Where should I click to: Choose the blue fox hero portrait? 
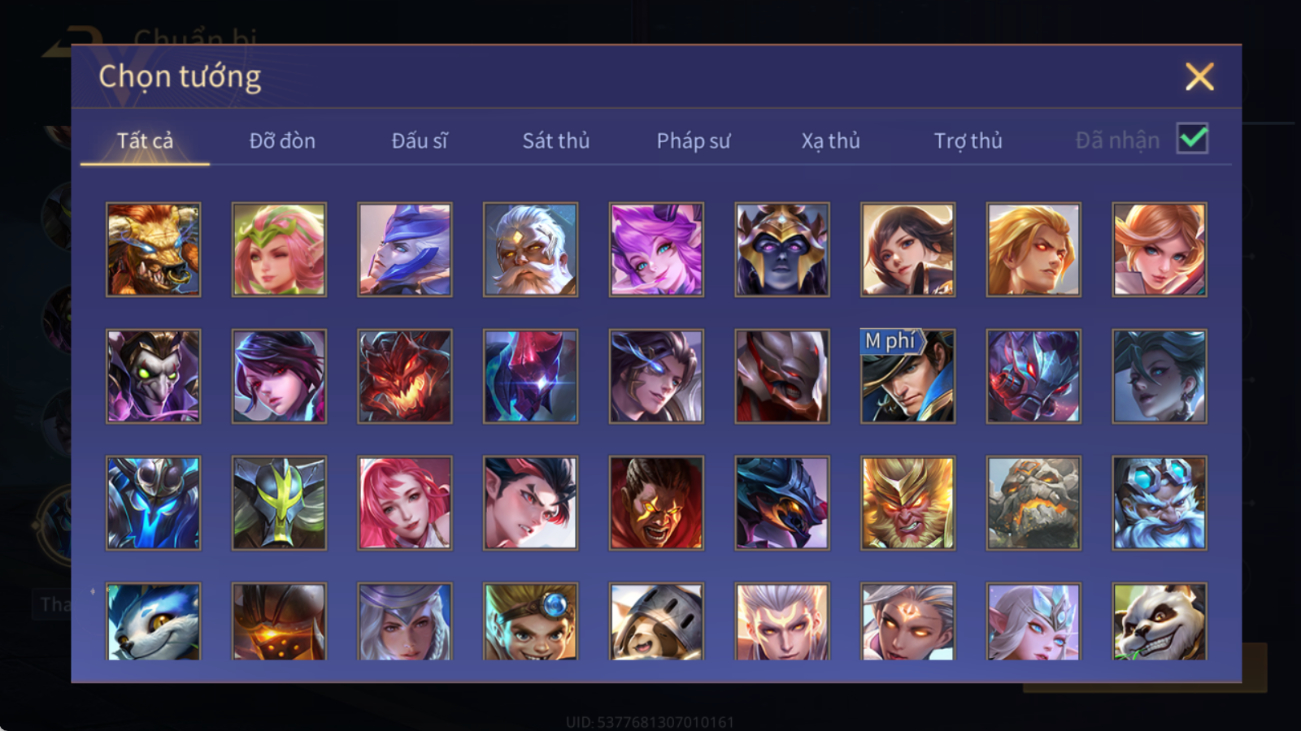coord(153,621)
